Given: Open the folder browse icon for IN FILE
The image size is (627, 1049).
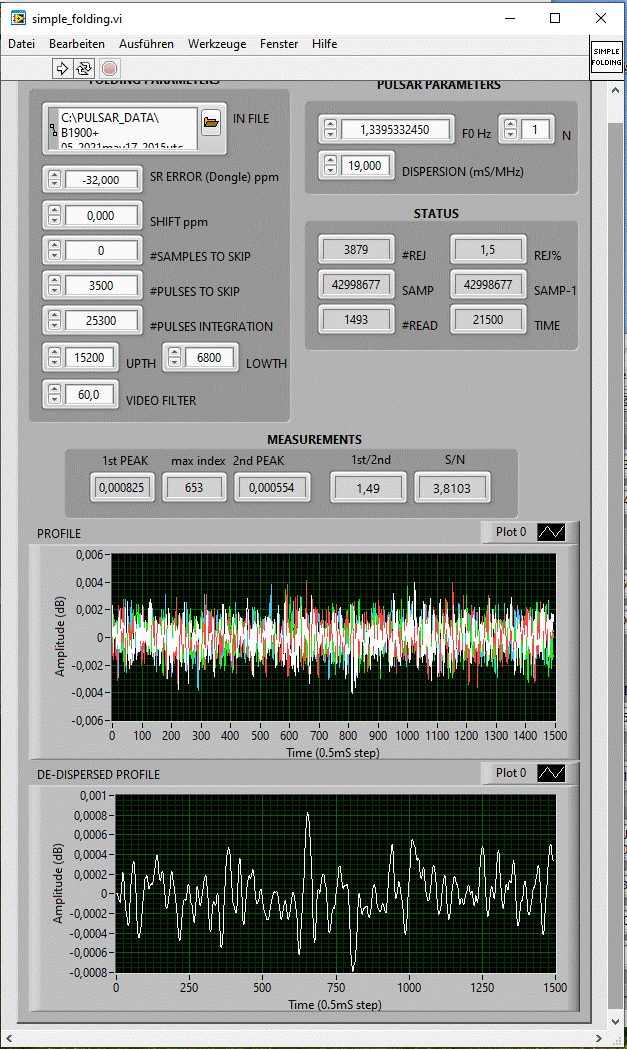Looking at the screenshot, I should pyautogui.click(x=211, y=122).
